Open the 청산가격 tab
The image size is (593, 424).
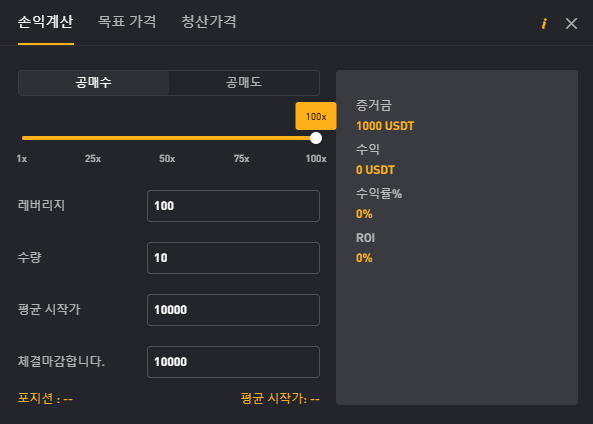pyautogui.click(x=209, y=21)
